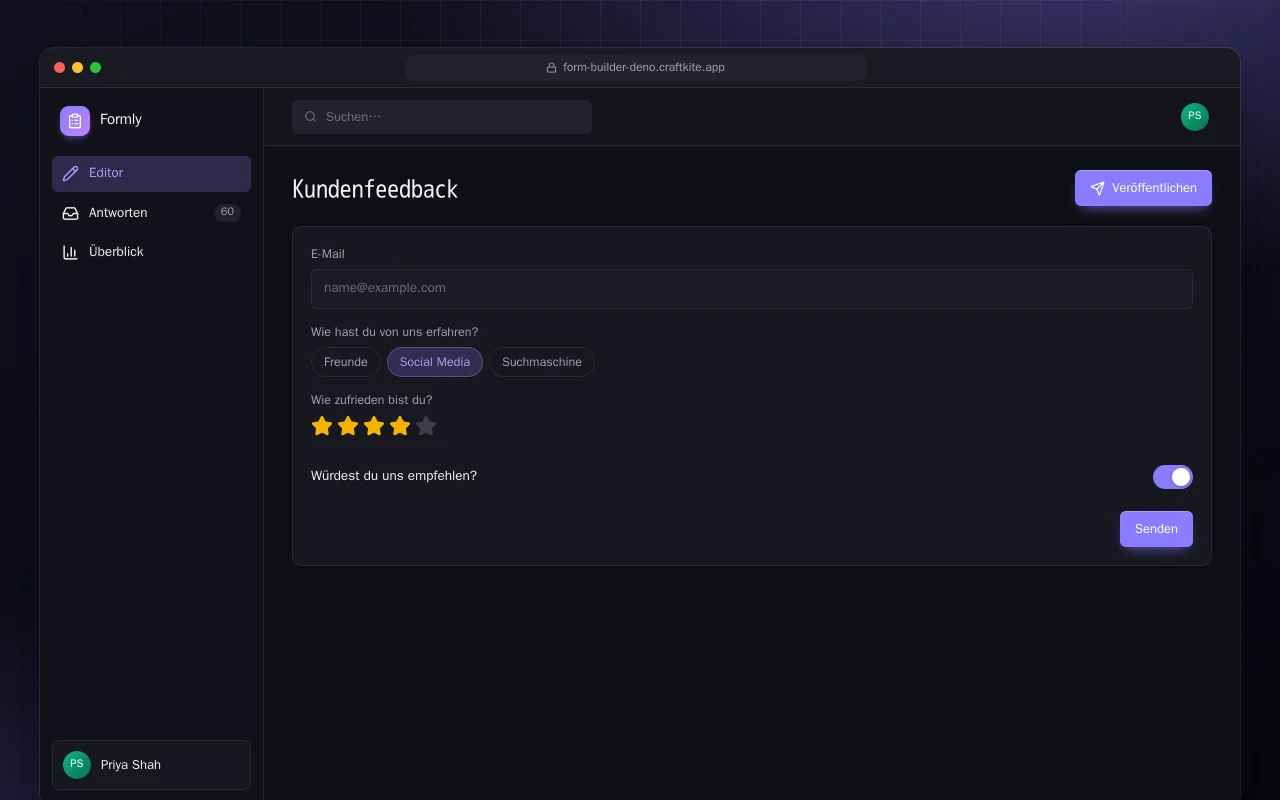Maximize the window with the green button

tap(96, 68)
